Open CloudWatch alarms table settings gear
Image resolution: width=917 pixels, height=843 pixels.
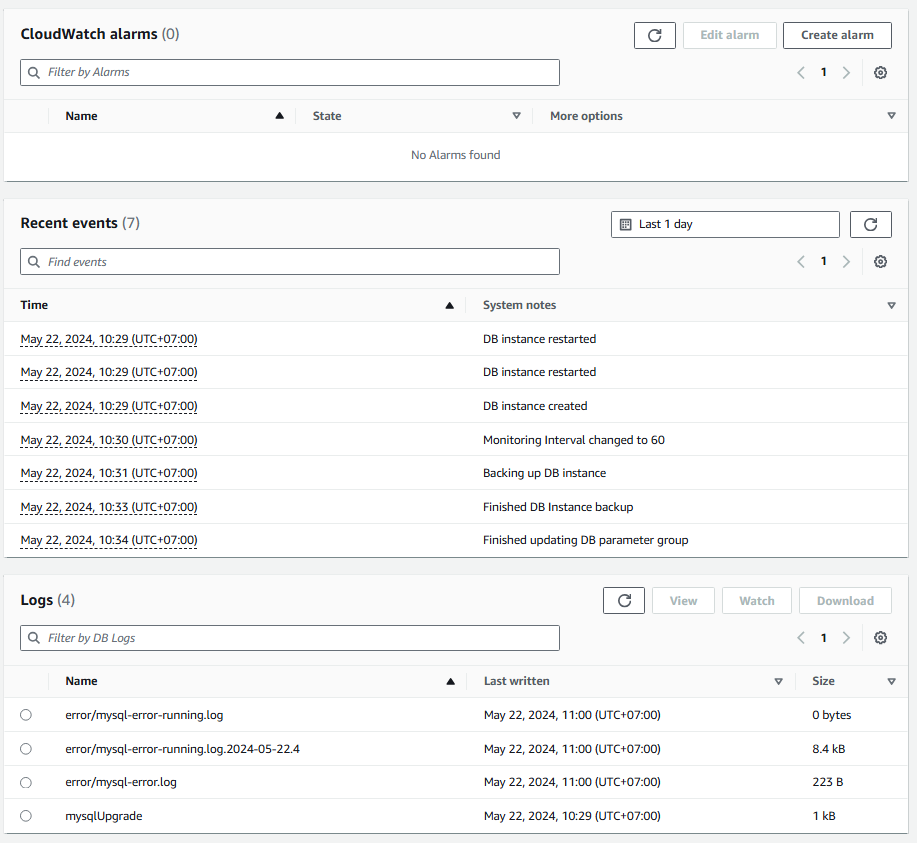click(880, 73)
